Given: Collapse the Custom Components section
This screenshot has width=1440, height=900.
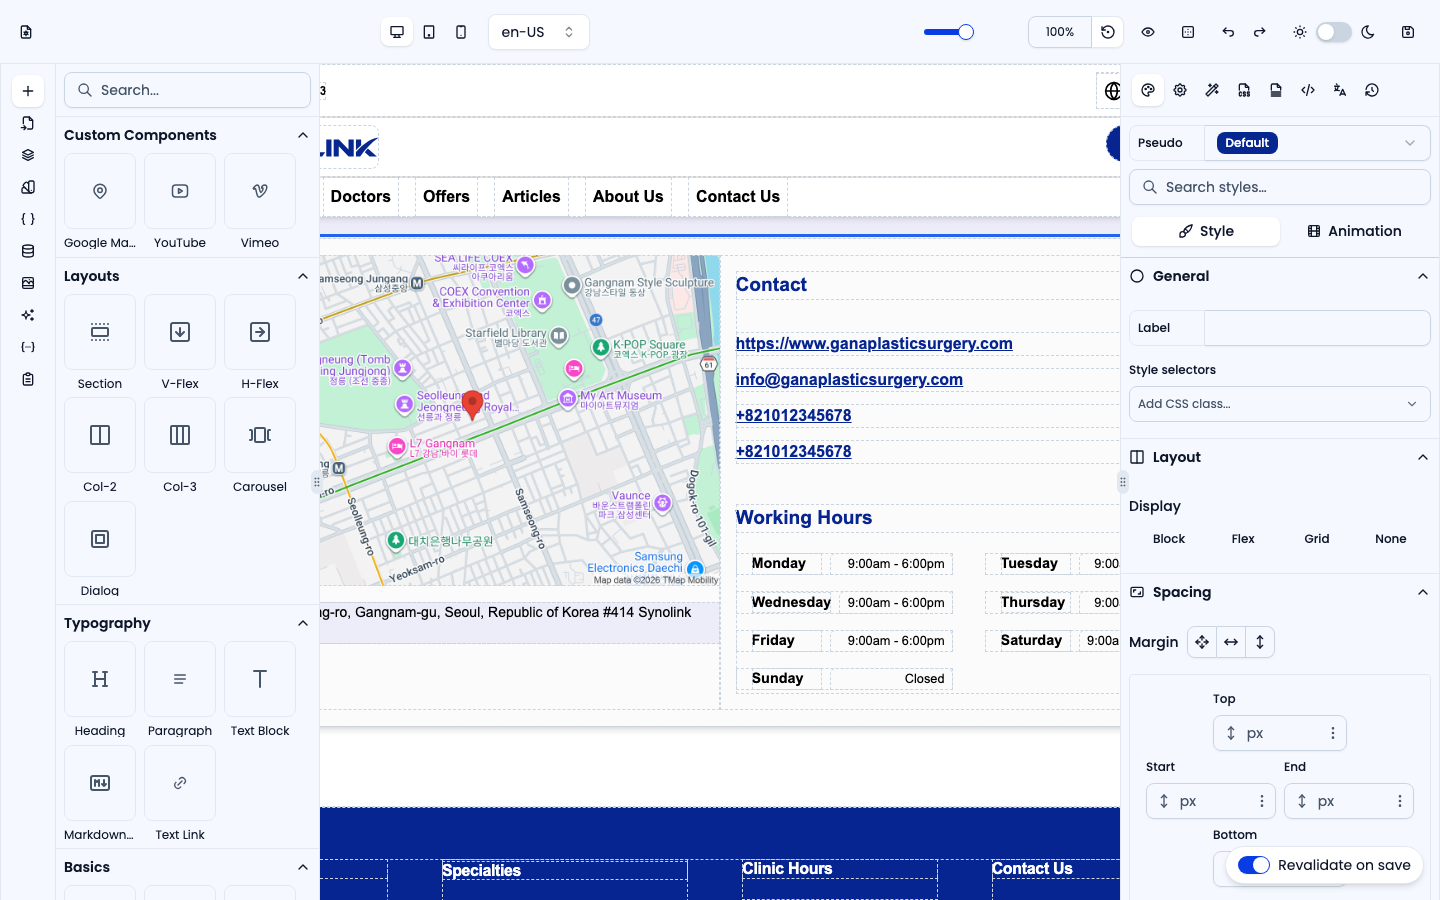Looking at the screenshot, I should 303,135.
